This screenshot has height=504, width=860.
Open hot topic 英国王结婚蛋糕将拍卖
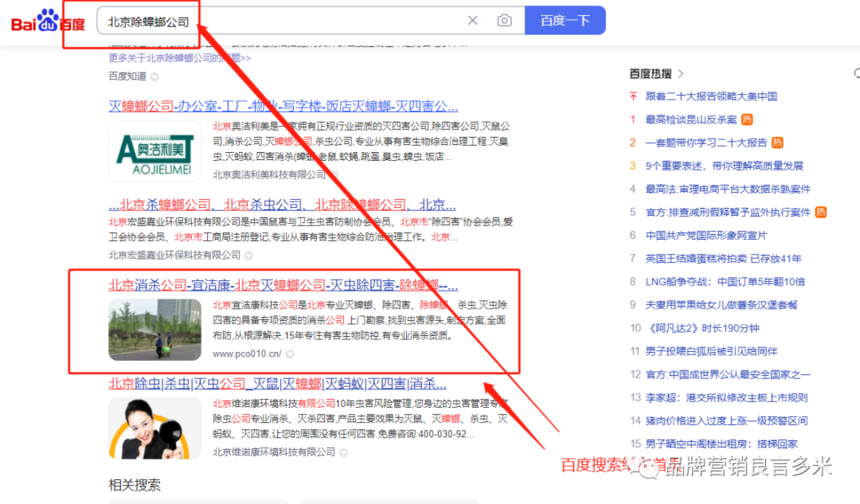(723, 258)
